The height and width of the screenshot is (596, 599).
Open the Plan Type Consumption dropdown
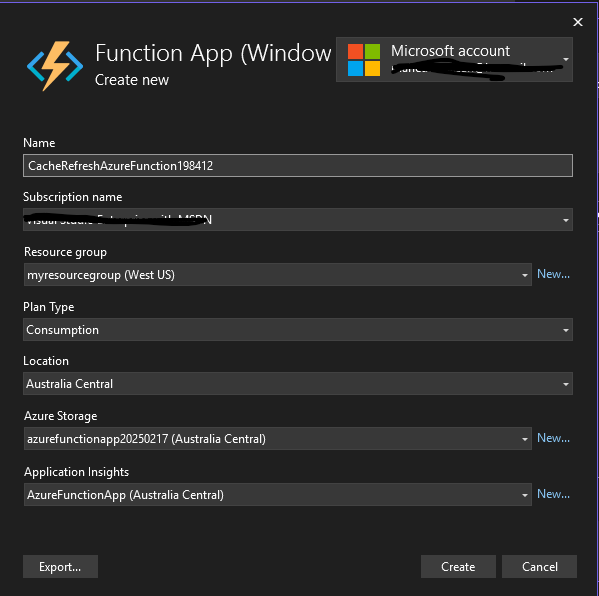[298, 330]
